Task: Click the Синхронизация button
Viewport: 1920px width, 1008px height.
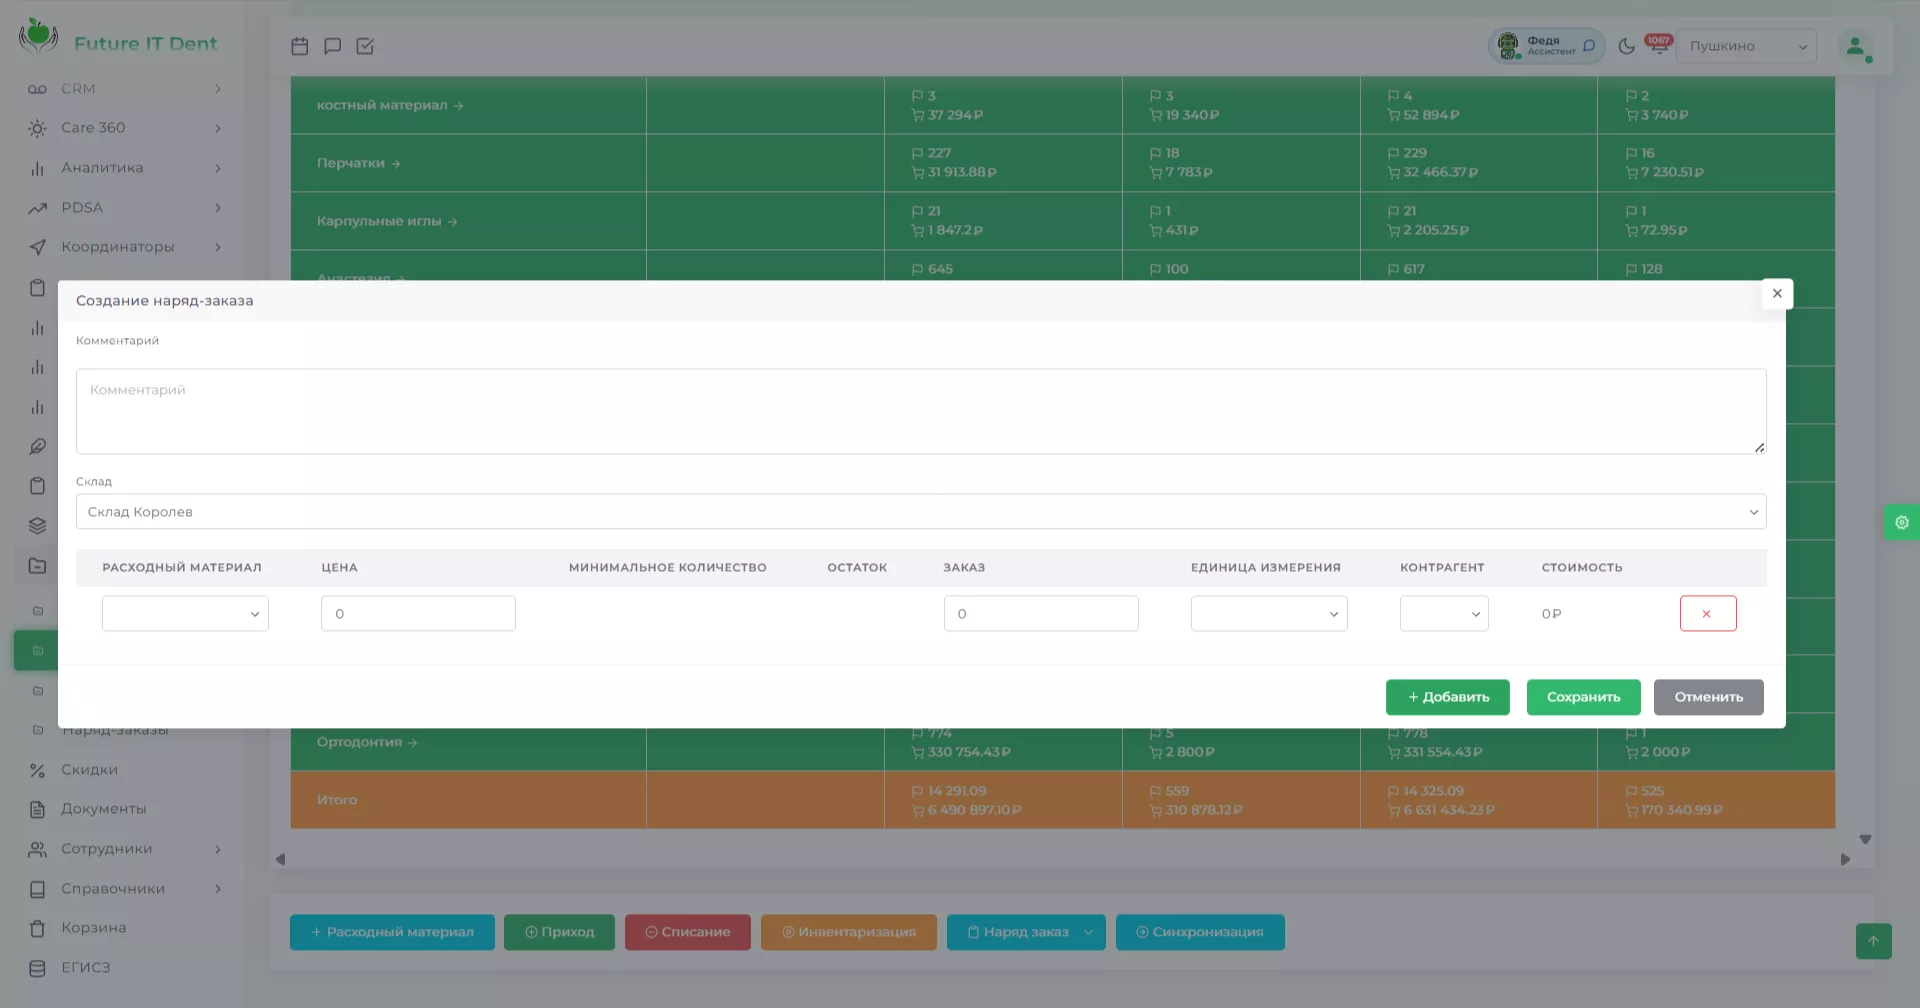Action: click(x=1200, y=932)
